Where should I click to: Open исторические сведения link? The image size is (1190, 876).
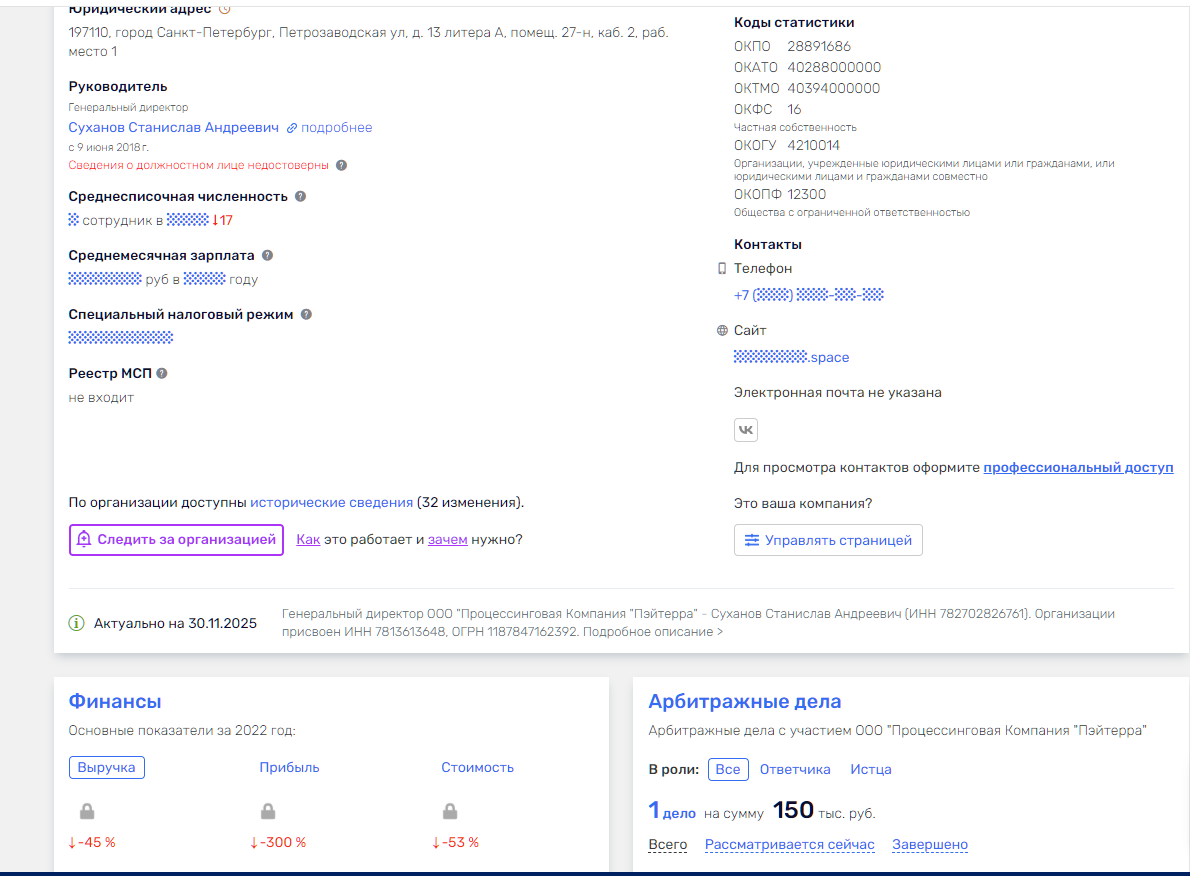[x=332, y=503]
